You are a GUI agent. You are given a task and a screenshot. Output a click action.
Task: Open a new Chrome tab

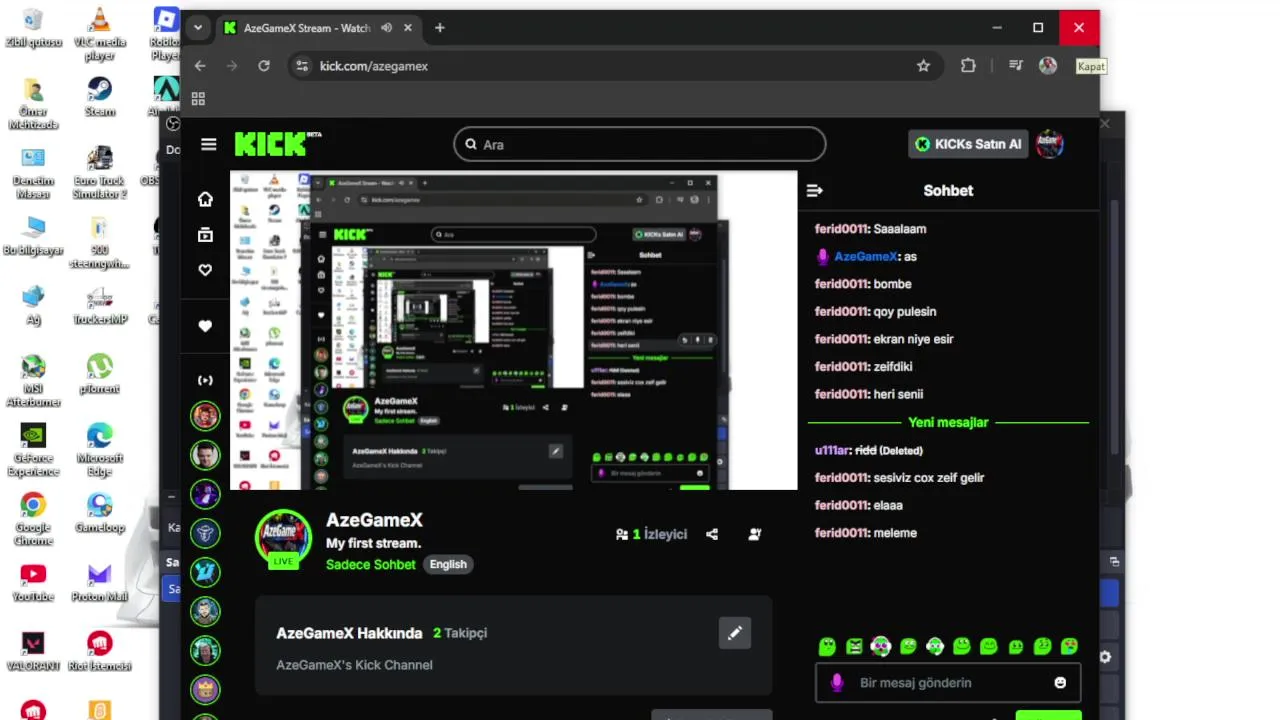pyautogui.click(x=440, y=28)
